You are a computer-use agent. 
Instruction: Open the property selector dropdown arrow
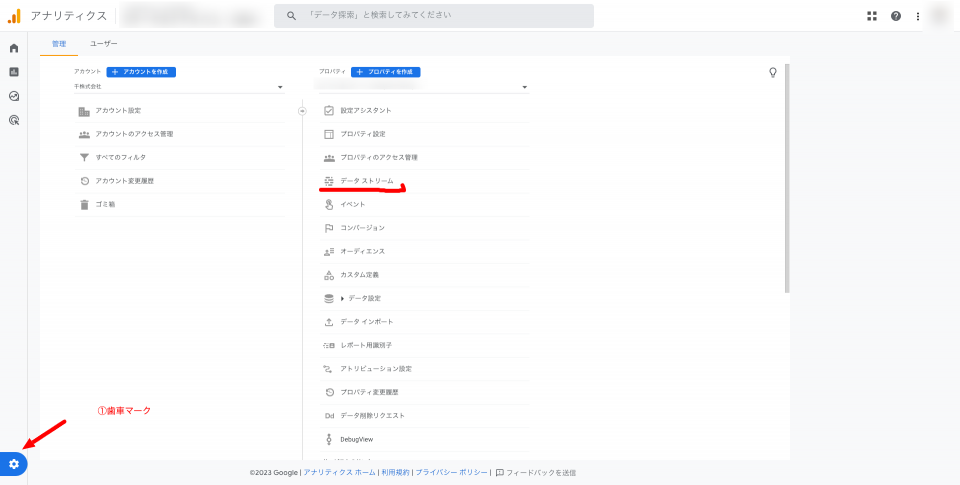click(525, 88)
